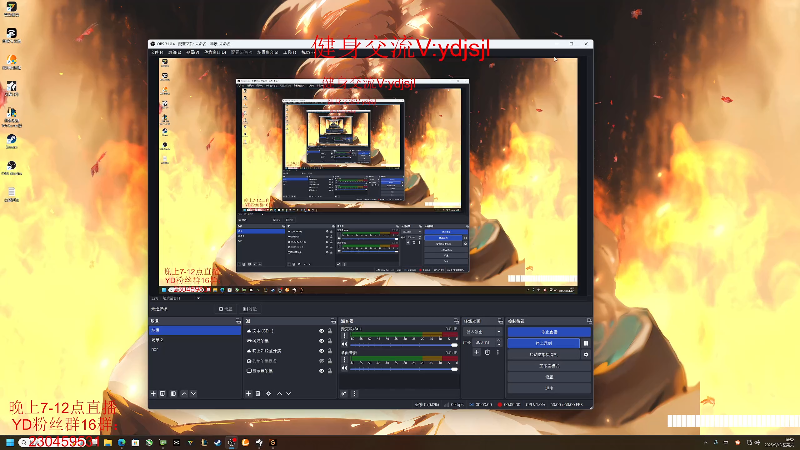The width and height of the screenshot is (800, 450).
Task: Open the Edit menu in OBS
Action: coord(174,52)
